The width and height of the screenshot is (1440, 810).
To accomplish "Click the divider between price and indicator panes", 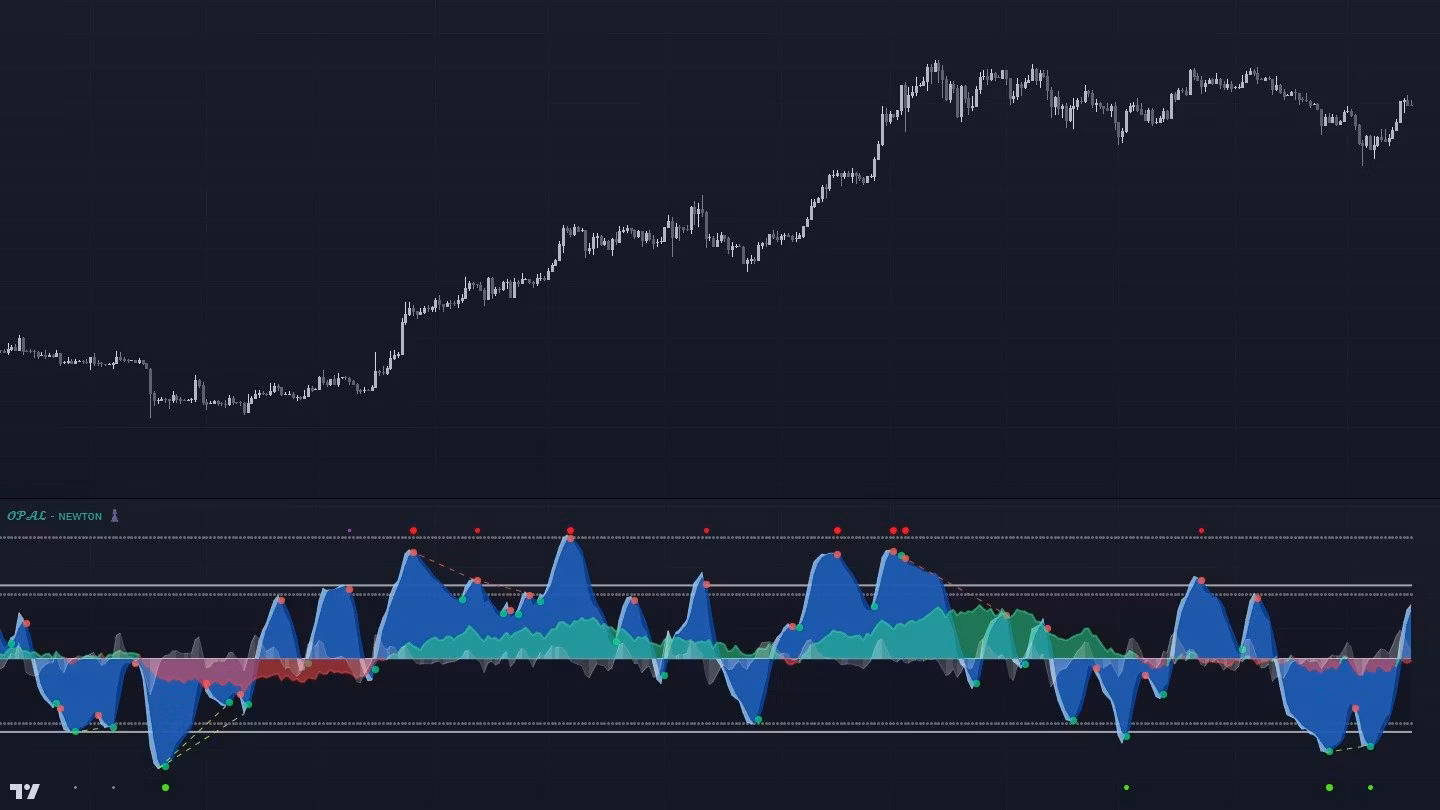I will point(720,498).
